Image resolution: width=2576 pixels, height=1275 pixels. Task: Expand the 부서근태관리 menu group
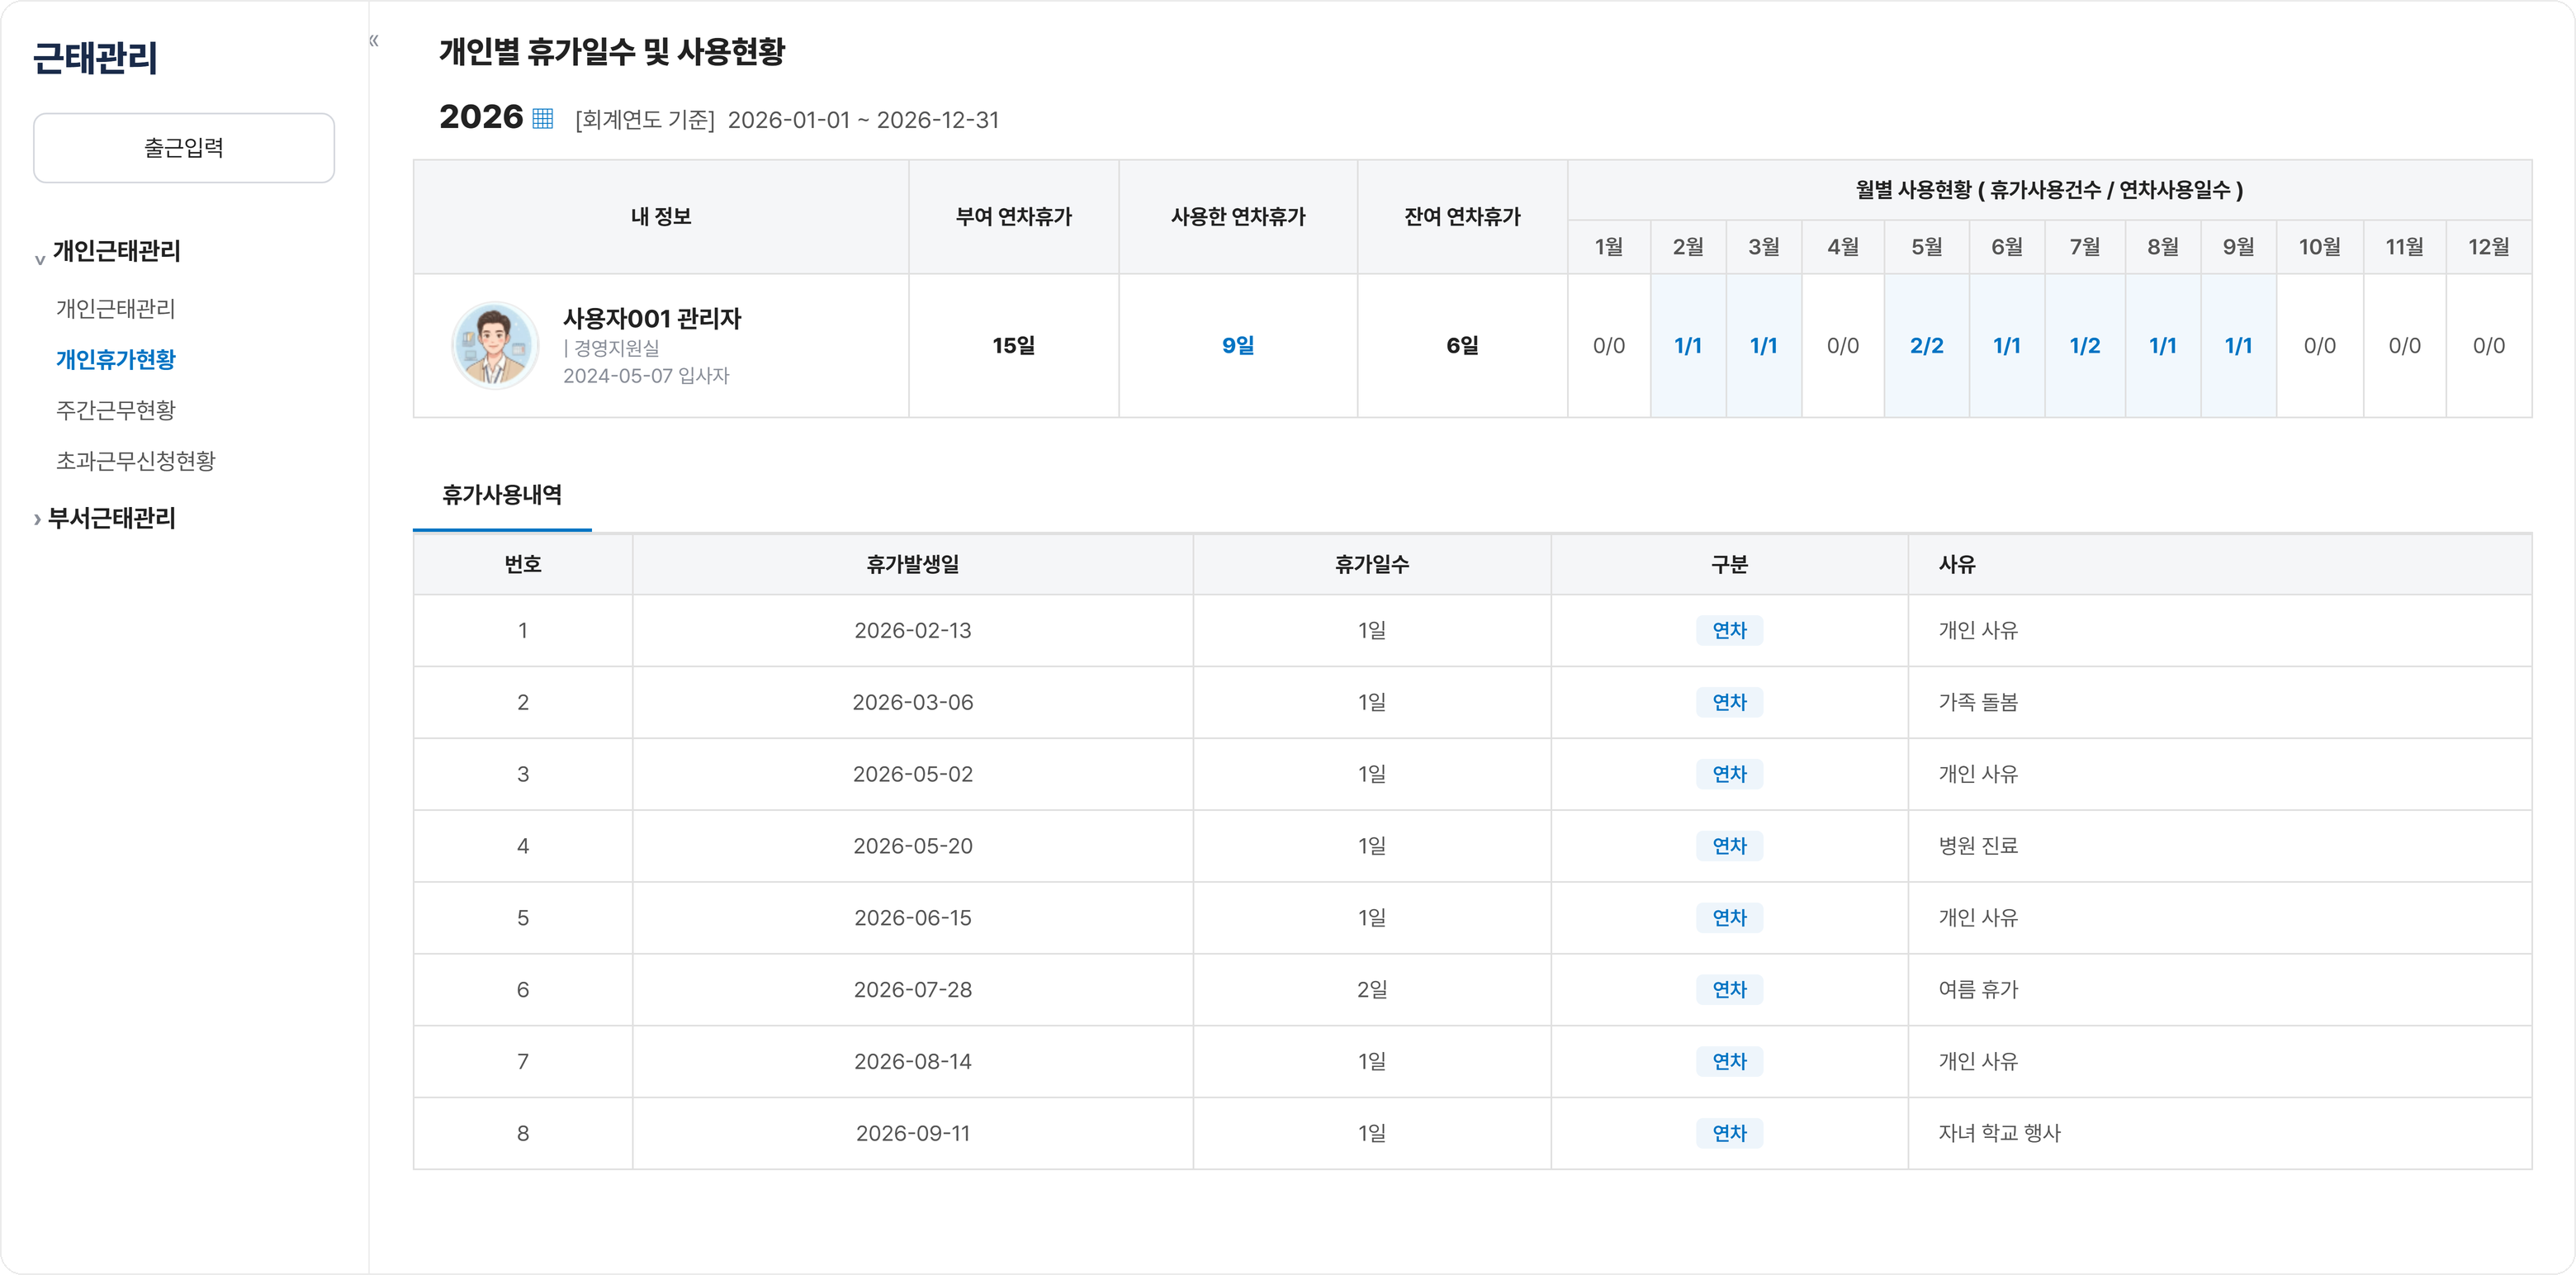(105, 518)
